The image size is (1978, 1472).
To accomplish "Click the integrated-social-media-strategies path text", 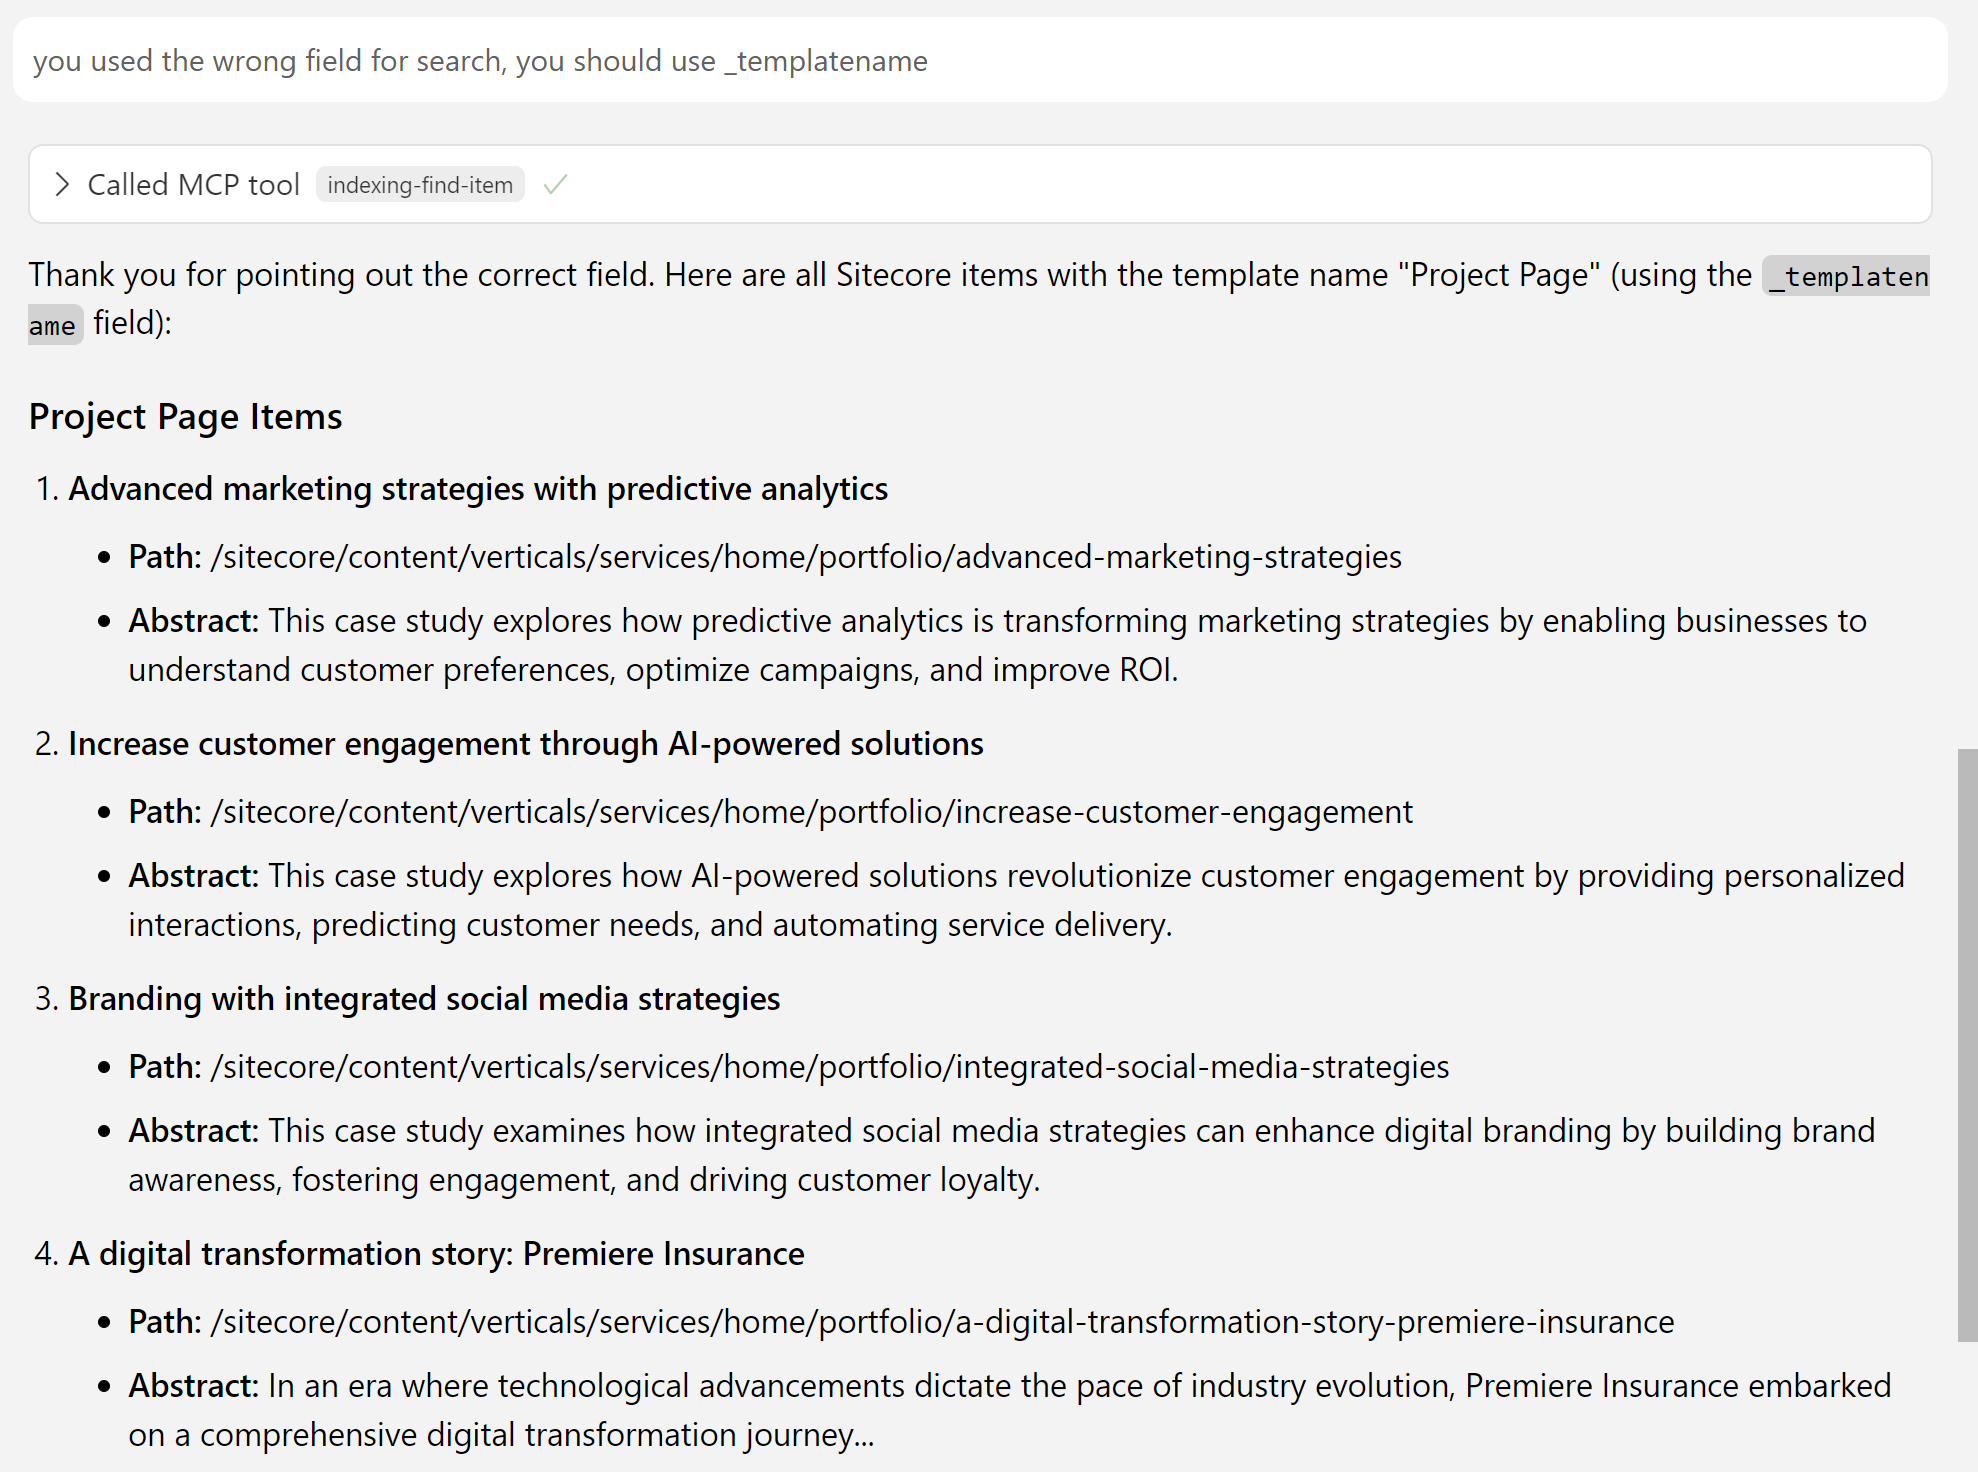I will pos(829,1067).
